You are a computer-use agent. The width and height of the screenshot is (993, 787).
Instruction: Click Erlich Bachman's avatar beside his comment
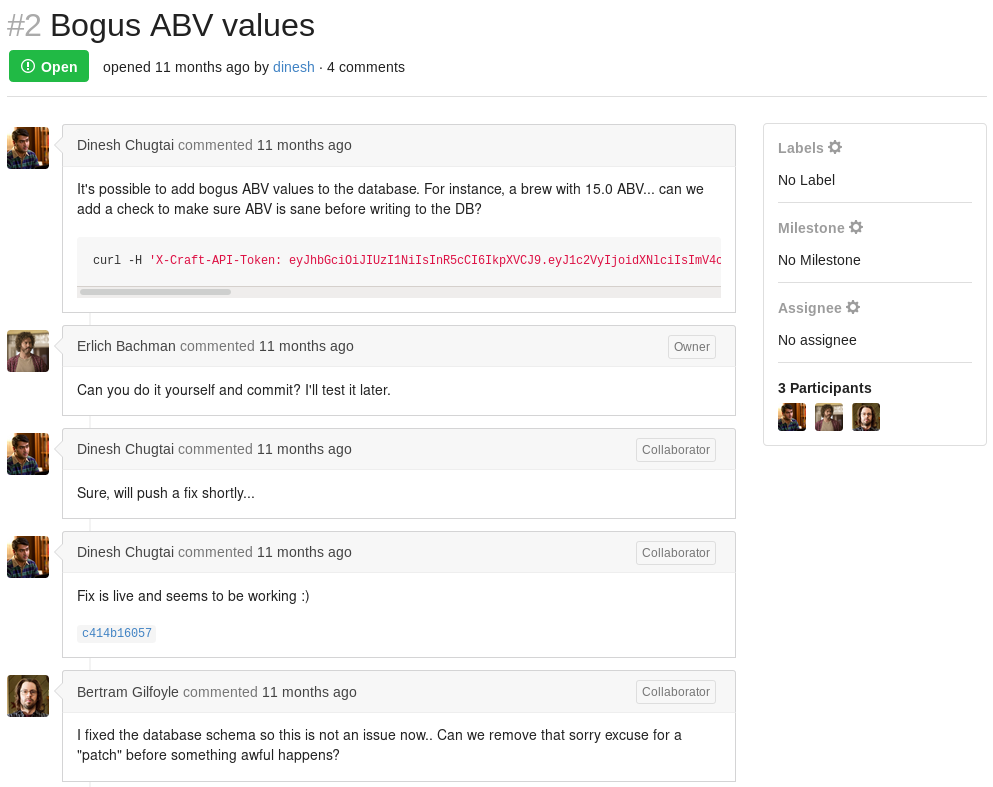tap(28, 351)
